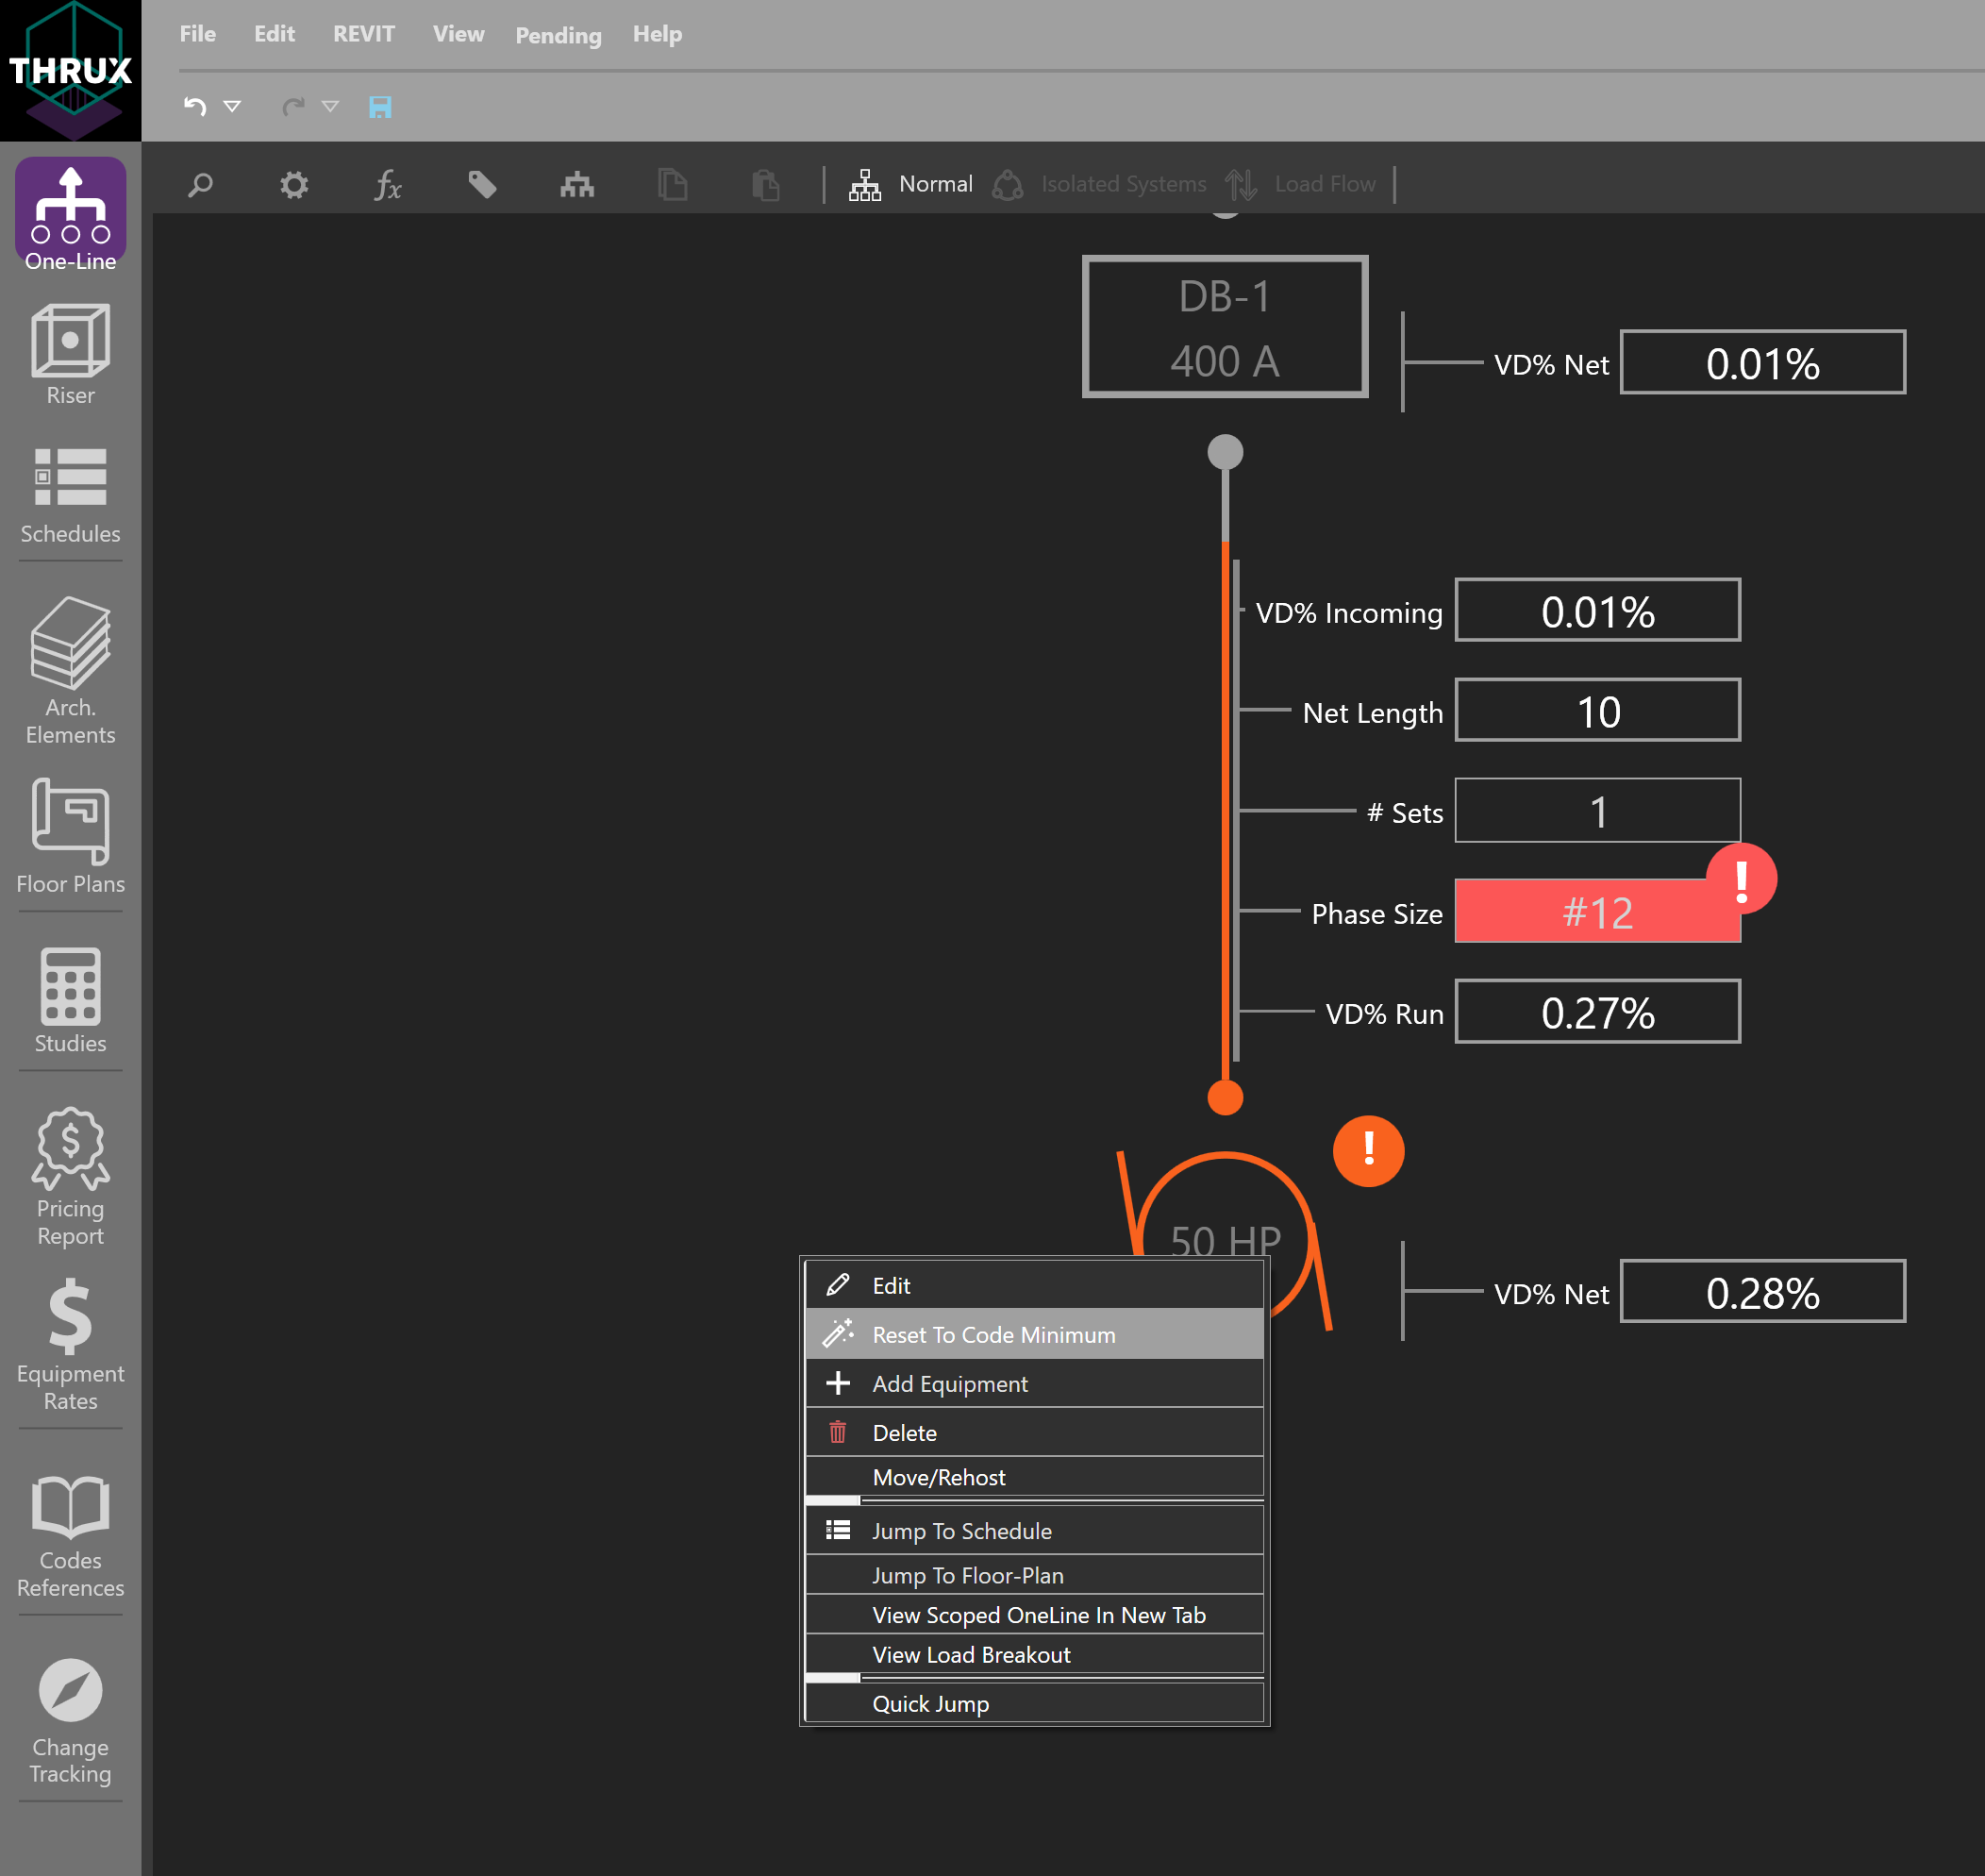The height and width of the screenshot is (1876, 1985).
Task: Select Reset To Code Minimum
Action: coord(993,1334)
